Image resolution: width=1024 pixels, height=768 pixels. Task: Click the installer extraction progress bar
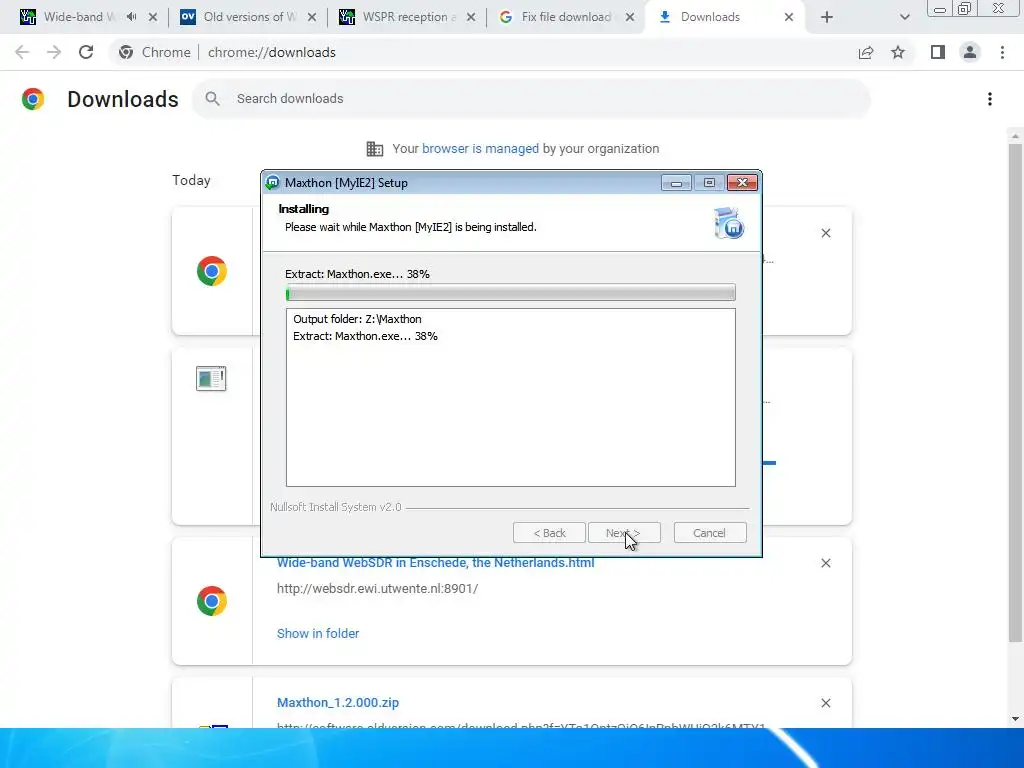click(511, 293)
